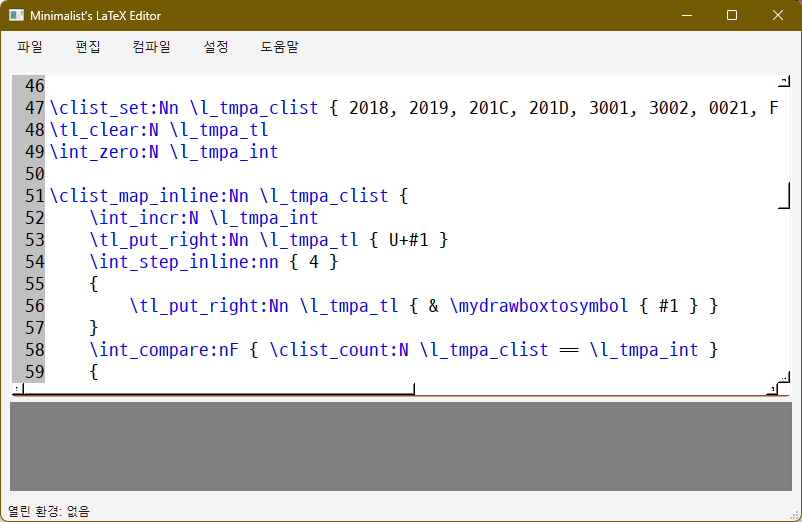
Task: Click the '3001' value on line 47
Action: 608,108
